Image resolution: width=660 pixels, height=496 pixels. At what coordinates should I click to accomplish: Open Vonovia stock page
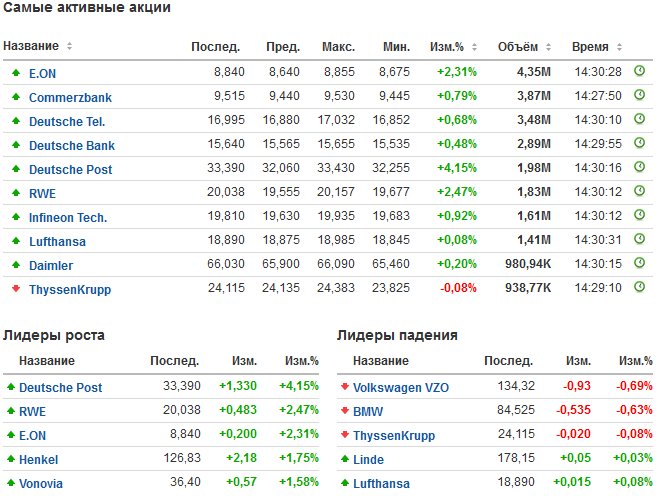click(41, 484)
